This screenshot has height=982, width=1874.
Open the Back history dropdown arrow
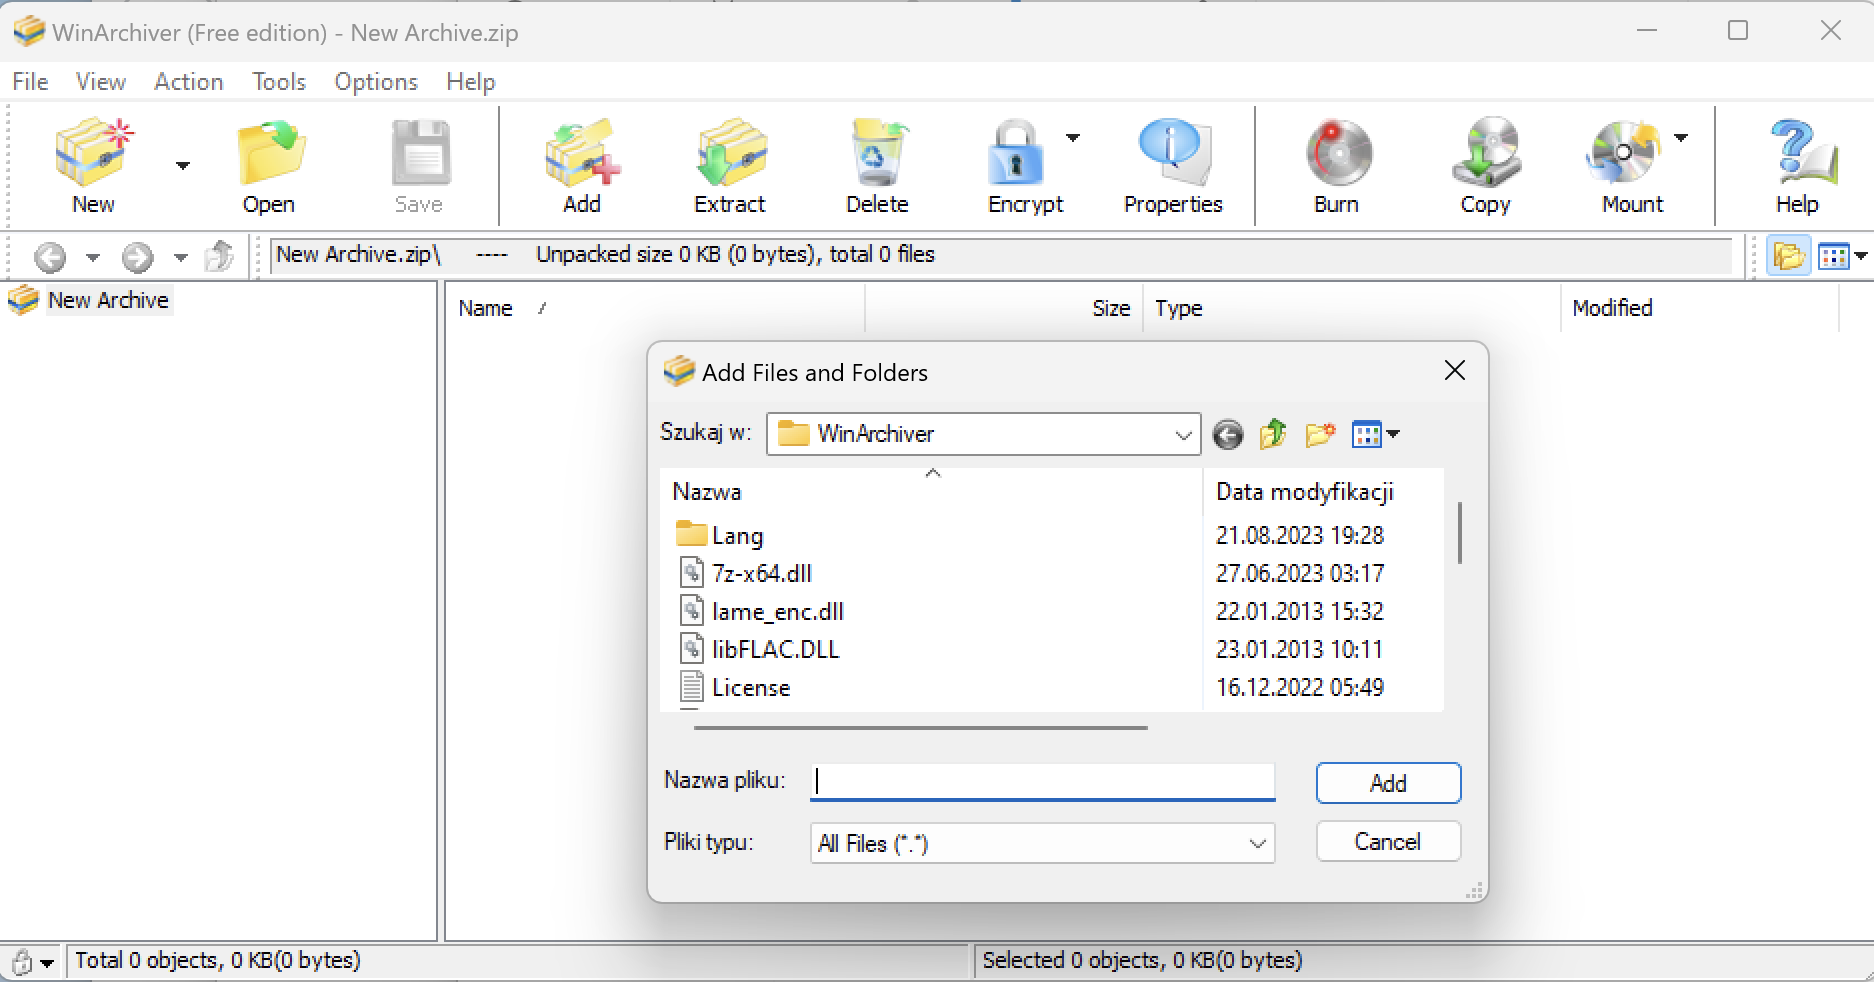point(93,258)
